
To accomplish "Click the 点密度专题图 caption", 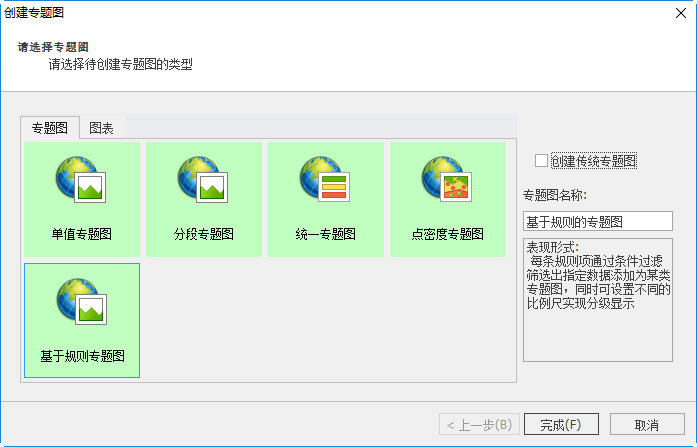I will tap(448, 235).
